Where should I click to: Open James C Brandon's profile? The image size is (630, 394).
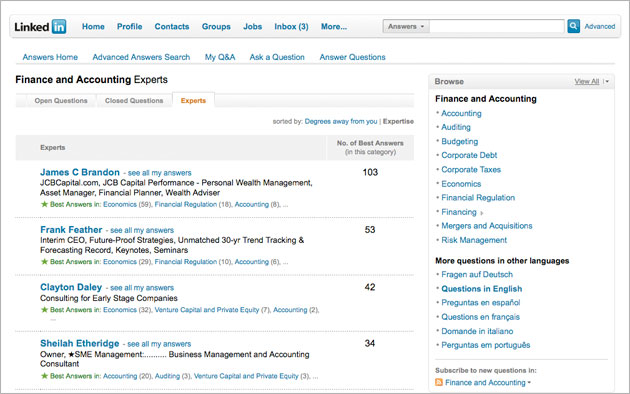tap(80, 172)
